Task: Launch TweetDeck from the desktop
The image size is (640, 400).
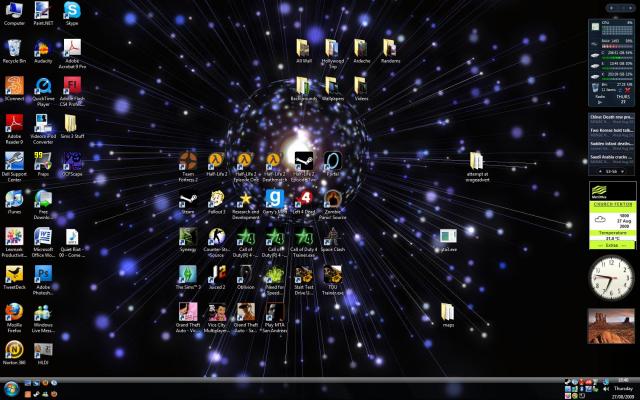Action: coord(14,276)
